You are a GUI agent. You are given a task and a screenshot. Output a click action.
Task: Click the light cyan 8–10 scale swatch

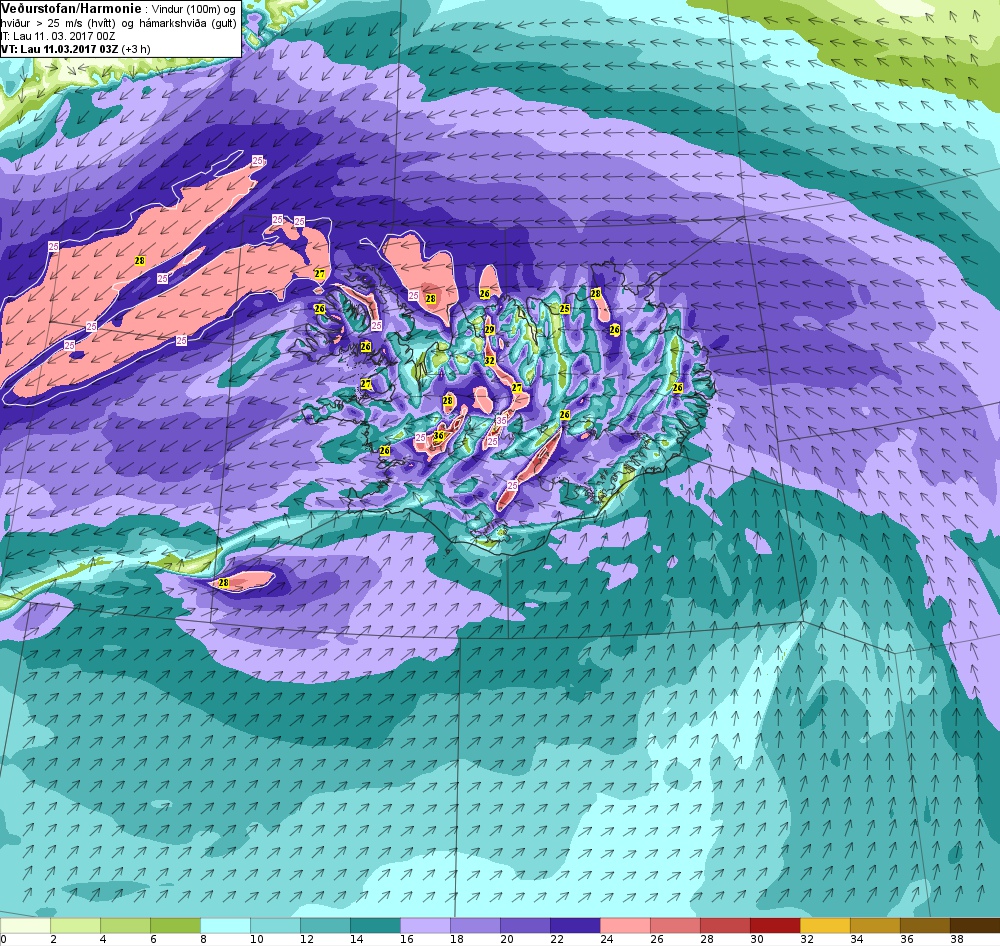[225, 925]
